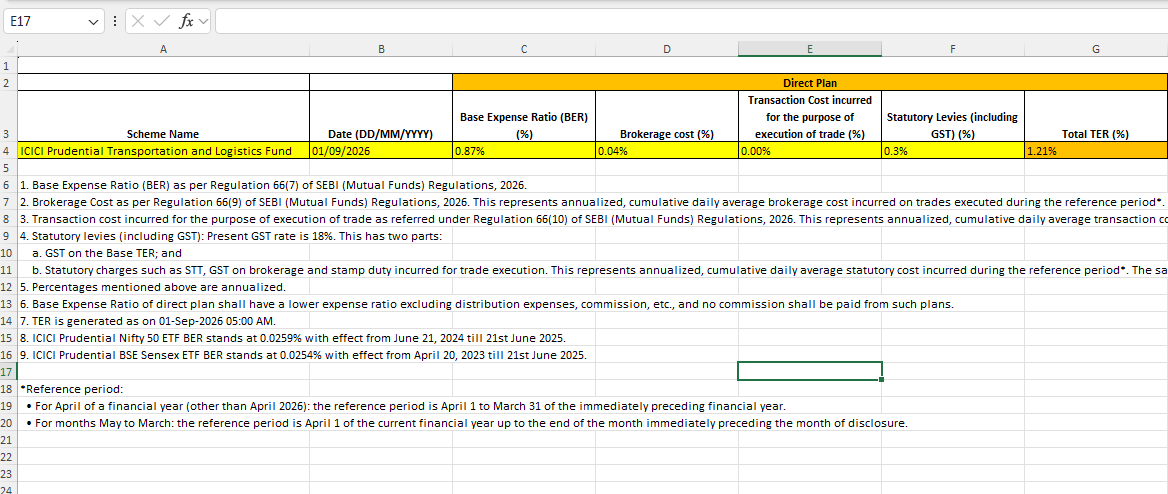Click the Enter checkmark formula bar icon

pos(161,22)
